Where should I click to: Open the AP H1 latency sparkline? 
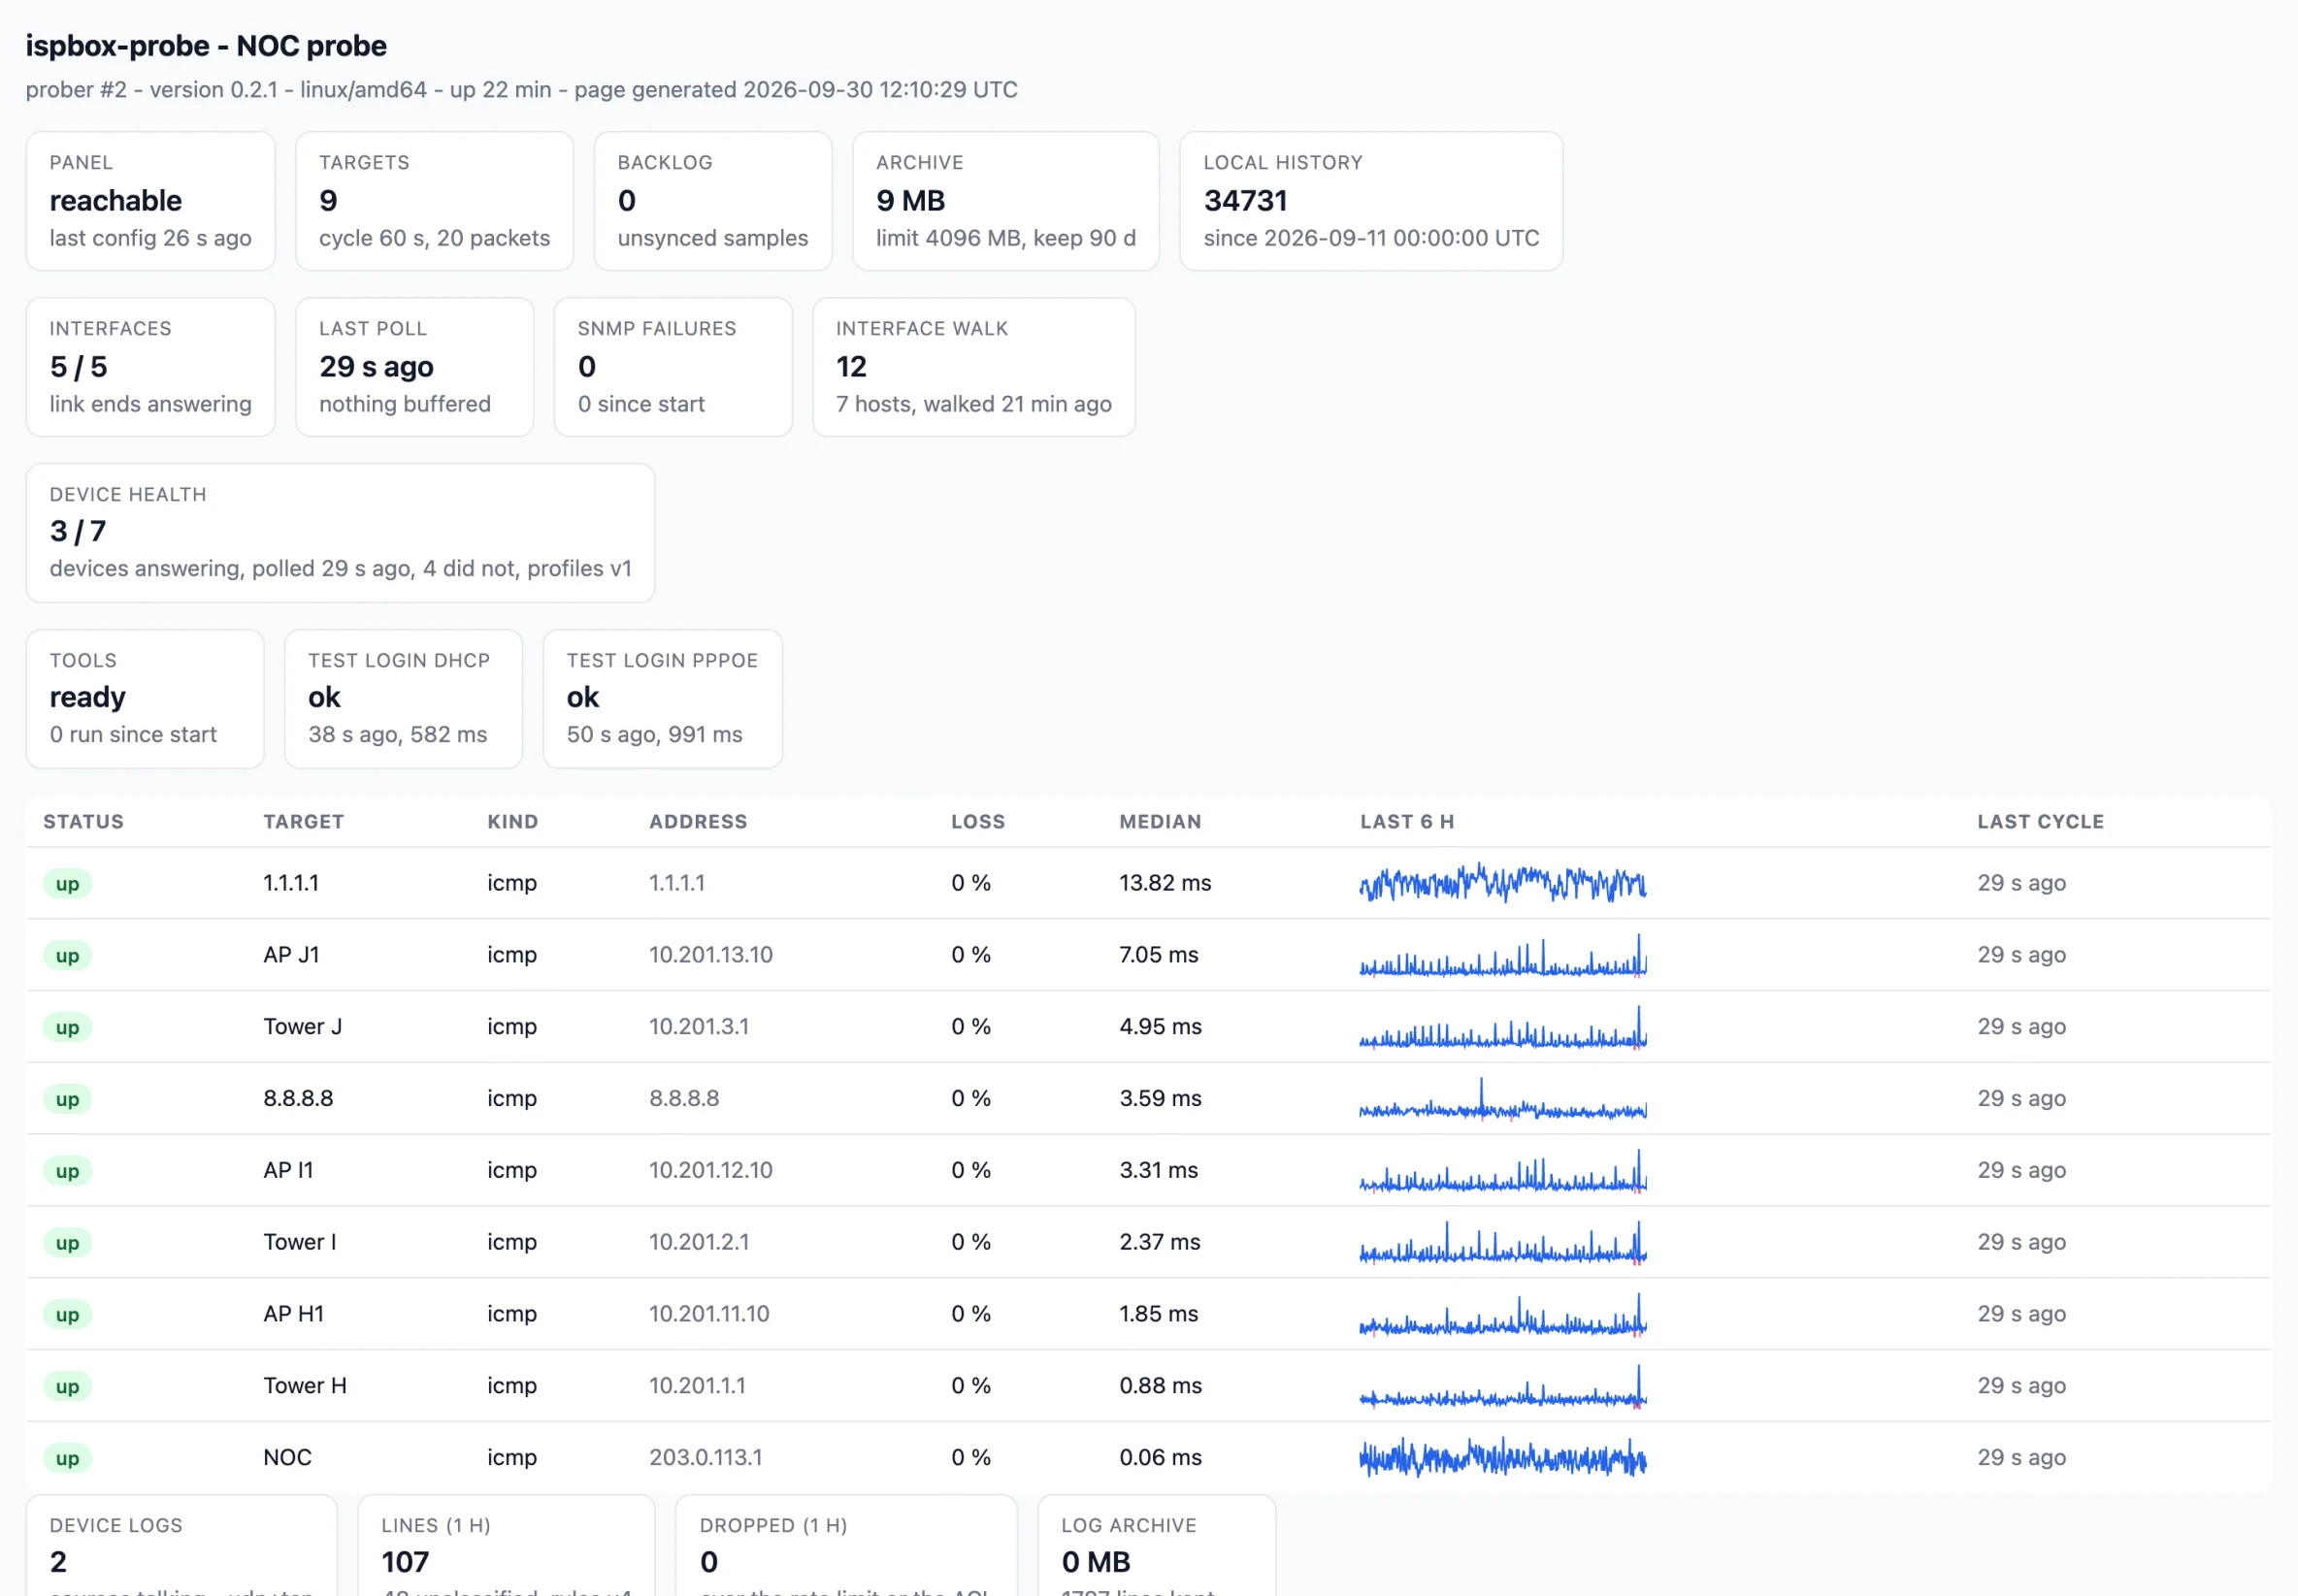(1503, 1315)
